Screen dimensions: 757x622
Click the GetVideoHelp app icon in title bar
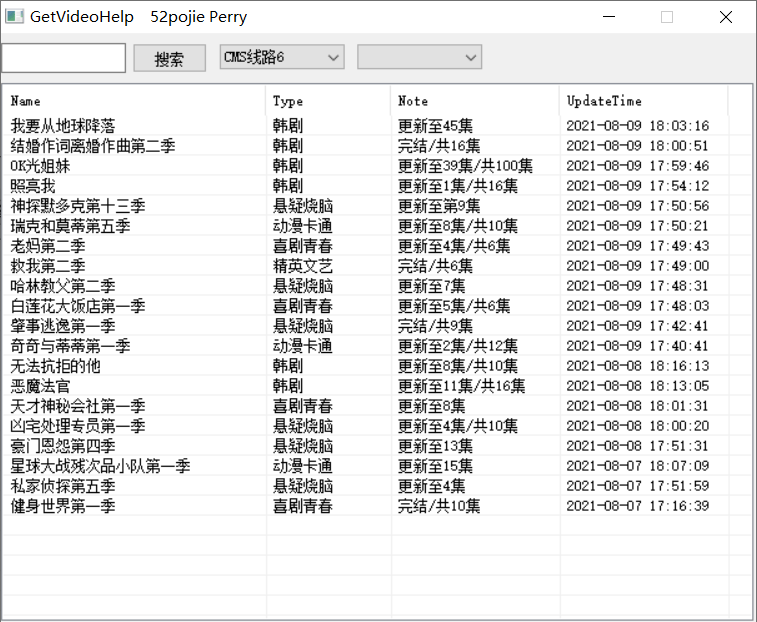(13, 17)
